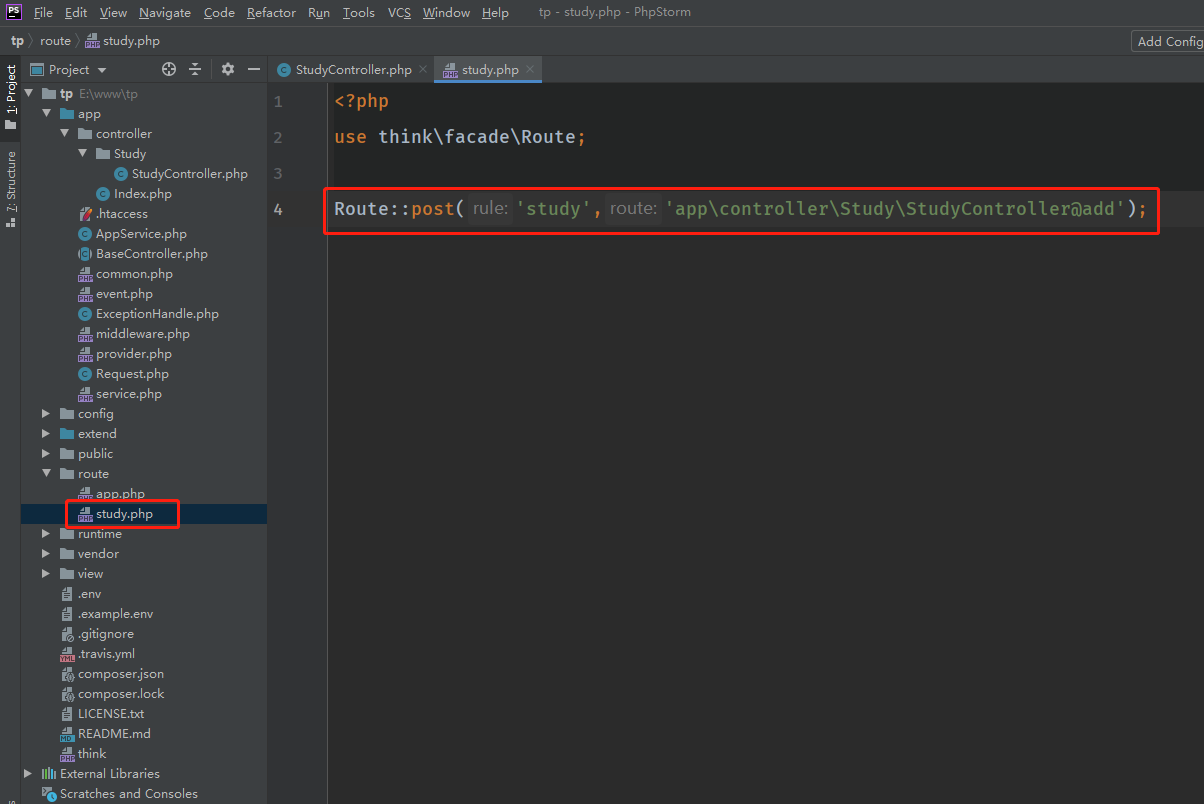Expand the extend folder

click(46, 433)
